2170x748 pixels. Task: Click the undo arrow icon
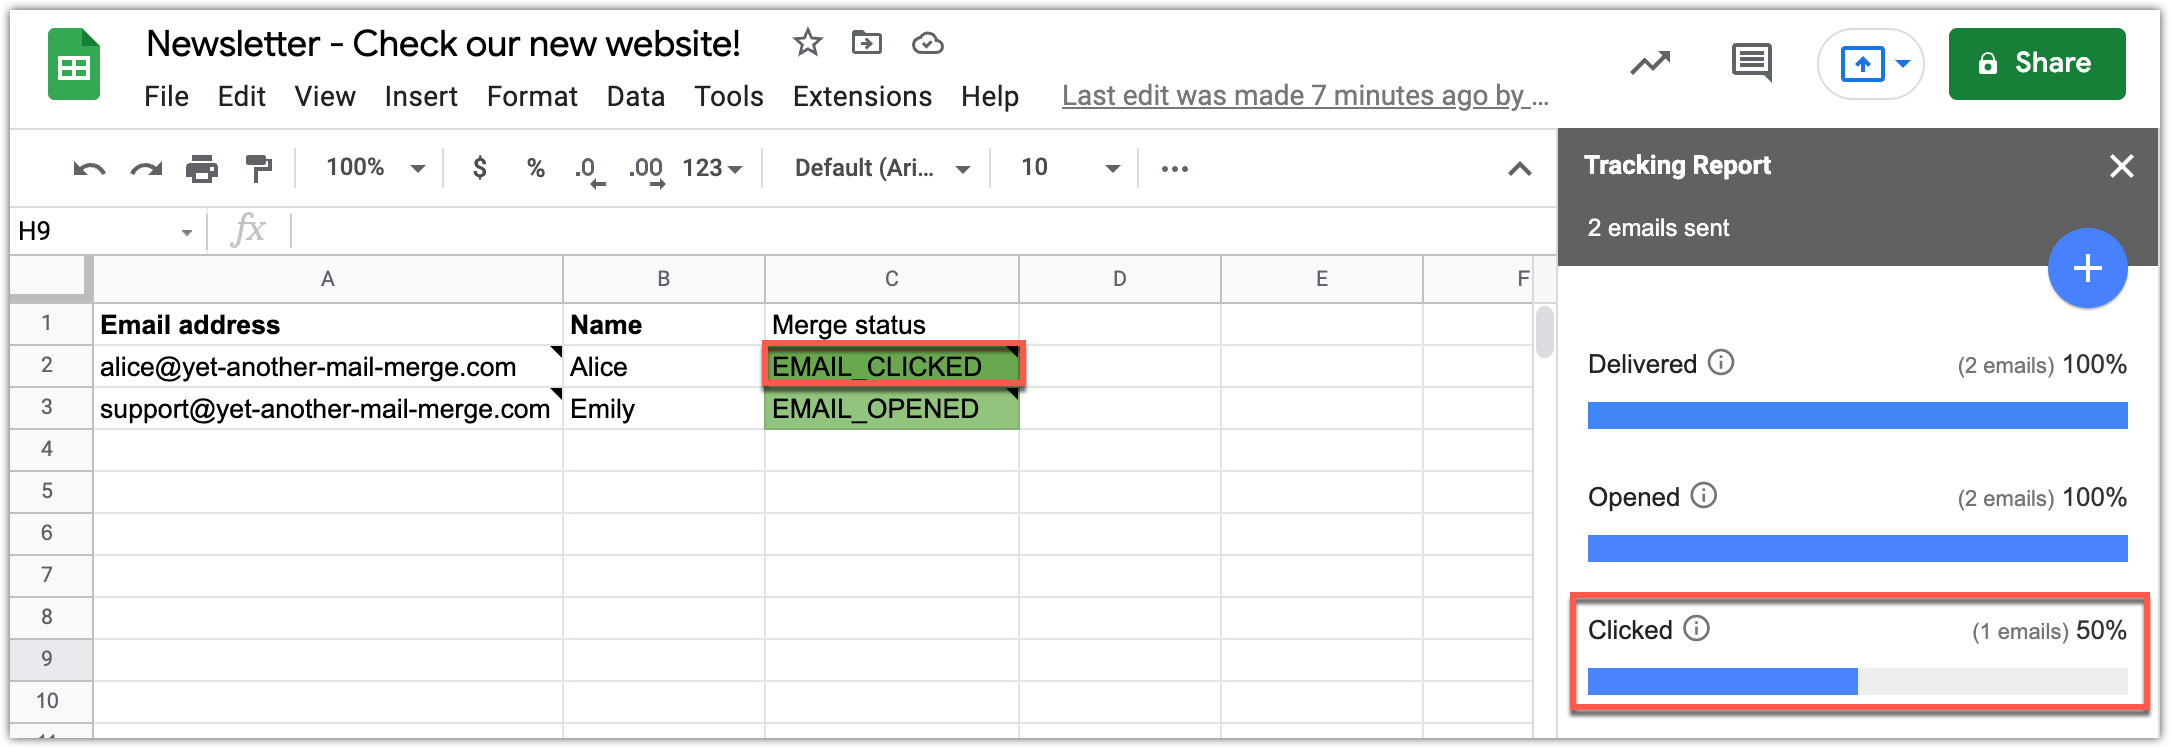pos(89,169)
